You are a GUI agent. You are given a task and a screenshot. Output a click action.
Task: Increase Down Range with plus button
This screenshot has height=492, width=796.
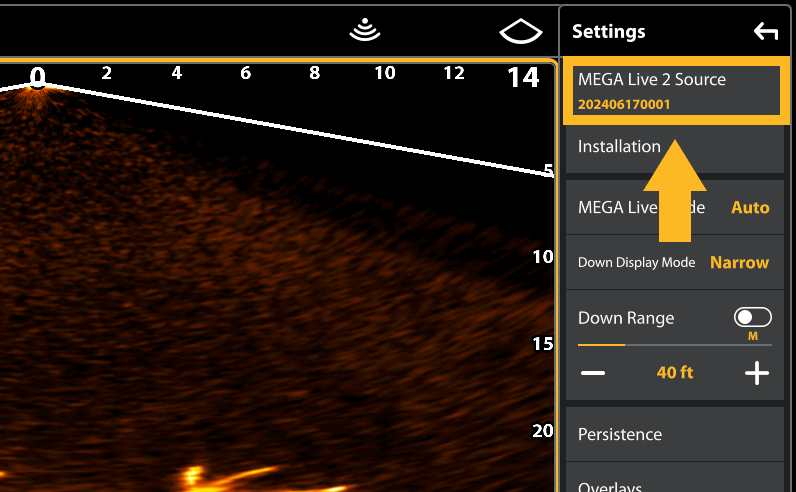click(x=757, y=373)
